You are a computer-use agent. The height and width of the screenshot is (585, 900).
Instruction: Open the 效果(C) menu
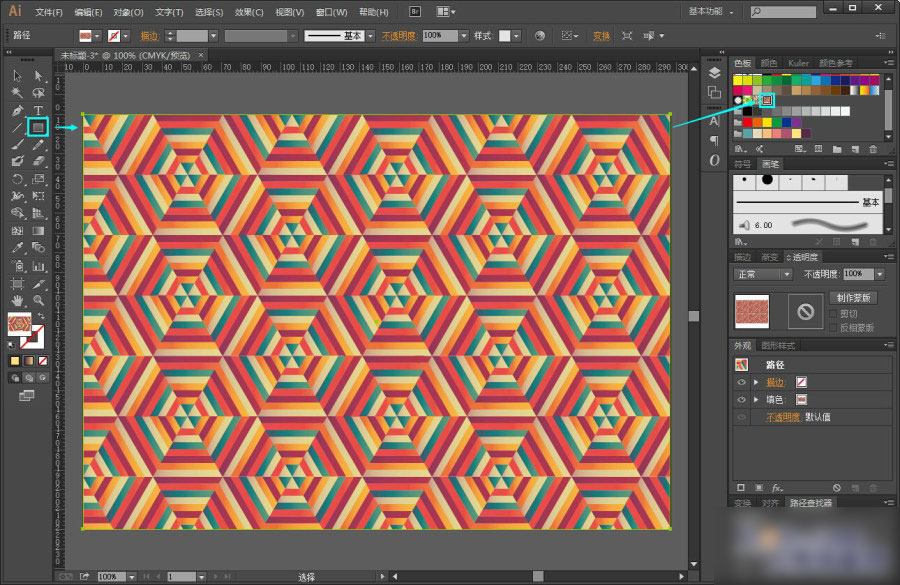click(x=248, y=12)
